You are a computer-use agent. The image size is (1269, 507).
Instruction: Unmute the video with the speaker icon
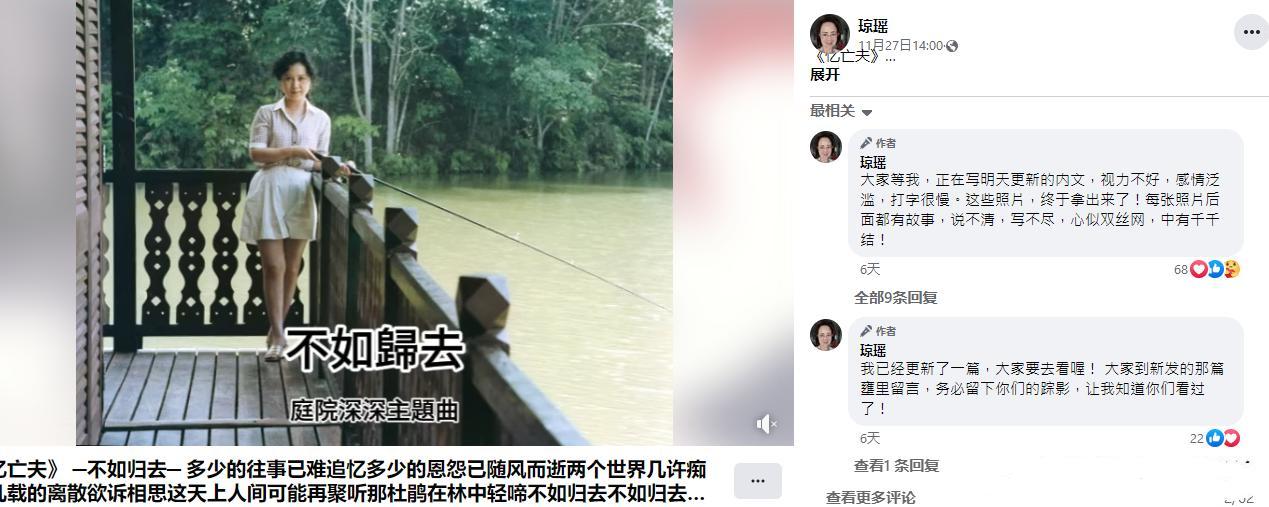pyautogui.click(x=766, y=425)
